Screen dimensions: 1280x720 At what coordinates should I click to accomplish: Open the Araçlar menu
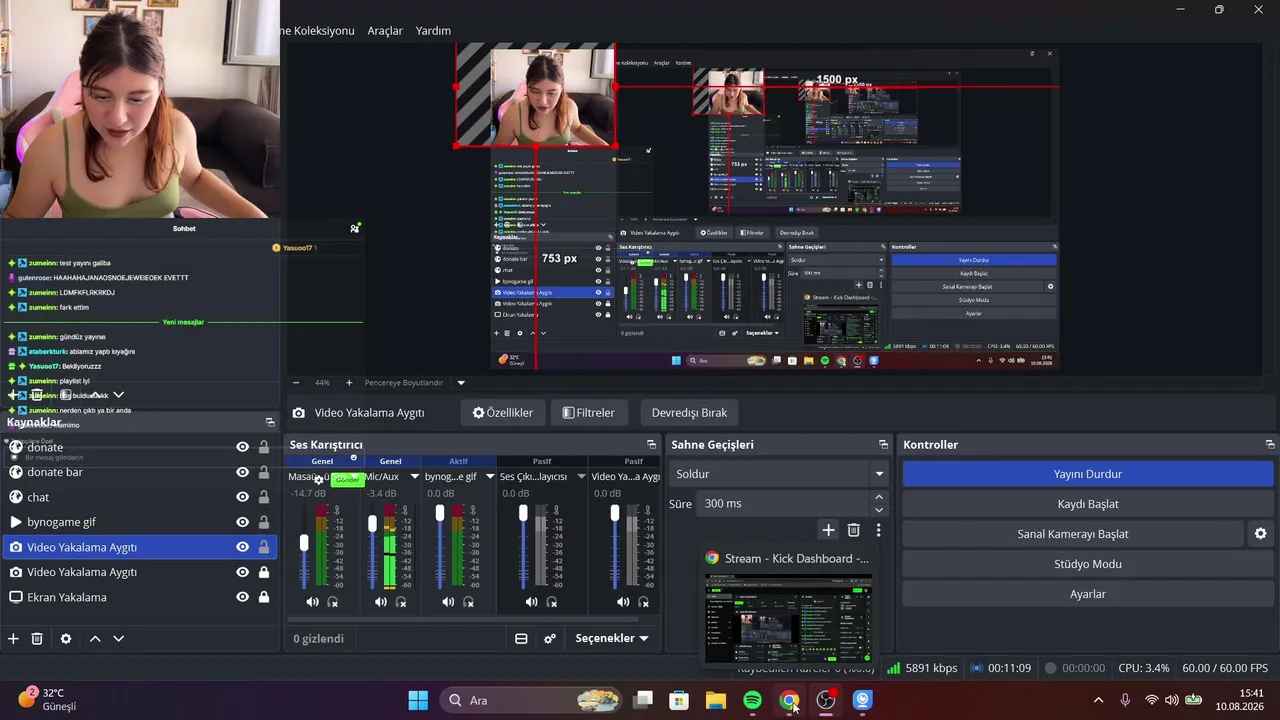coord(385,31)
